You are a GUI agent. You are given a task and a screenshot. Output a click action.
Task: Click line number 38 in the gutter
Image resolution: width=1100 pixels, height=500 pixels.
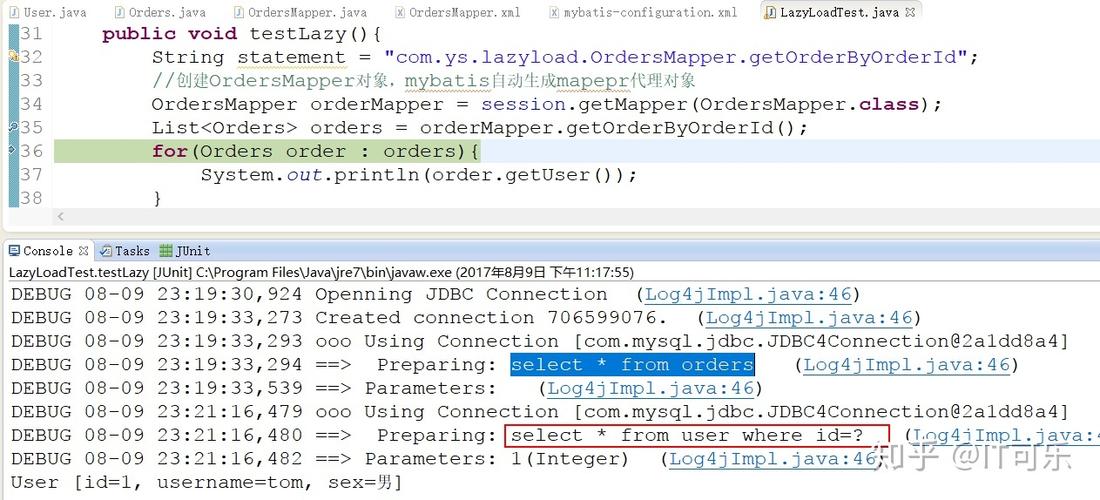(x=31, y=198)
